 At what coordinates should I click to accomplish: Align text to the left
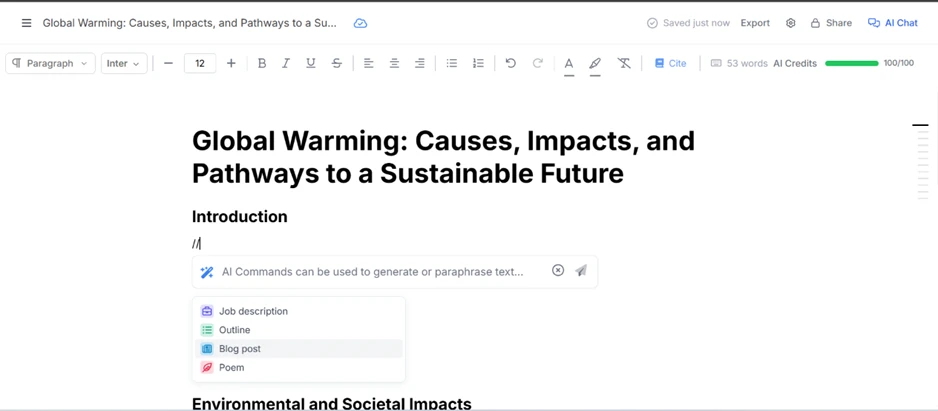click(x=368, y=63)
